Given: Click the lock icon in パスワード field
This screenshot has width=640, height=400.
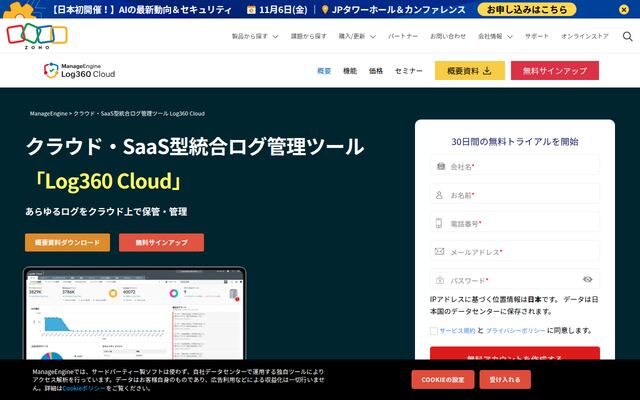Looking at the screenshot, I should click(x=440, y=280).
